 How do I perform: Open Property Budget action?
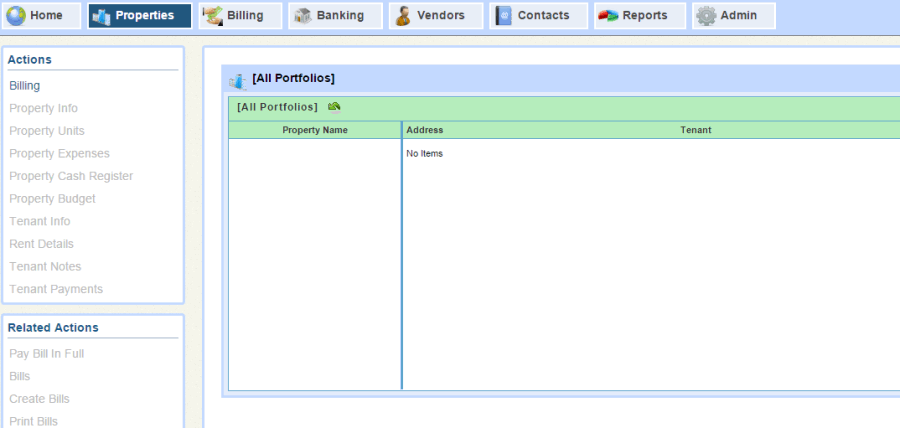point(53,199)
